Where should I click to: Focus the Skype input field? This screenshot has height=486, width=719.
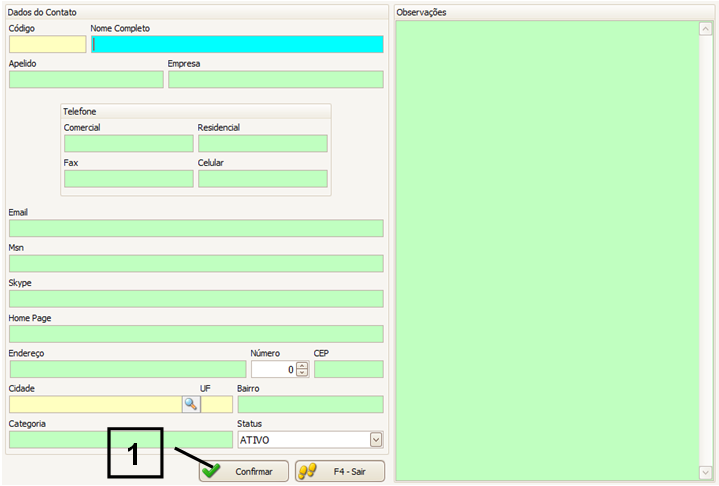pyautogui.click(x=196, y=299)
